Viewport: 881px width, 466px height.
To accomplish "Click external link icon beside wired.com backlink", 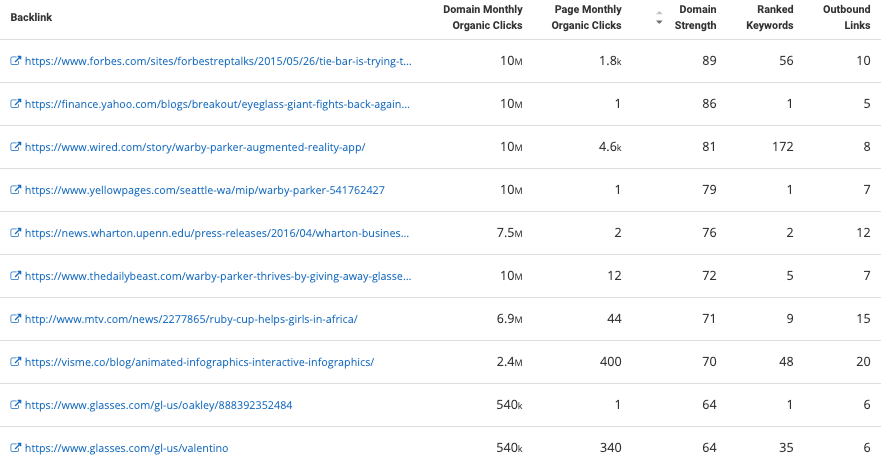I will click(x=16, y=147).
